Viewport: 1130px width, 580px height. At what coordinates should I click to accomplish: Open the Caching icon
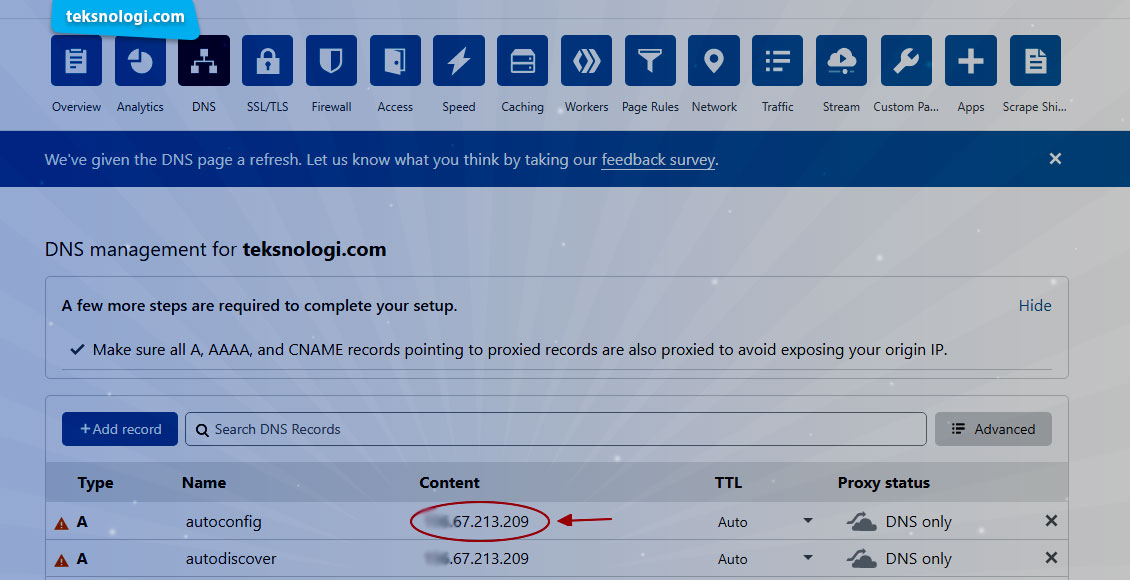522,60
